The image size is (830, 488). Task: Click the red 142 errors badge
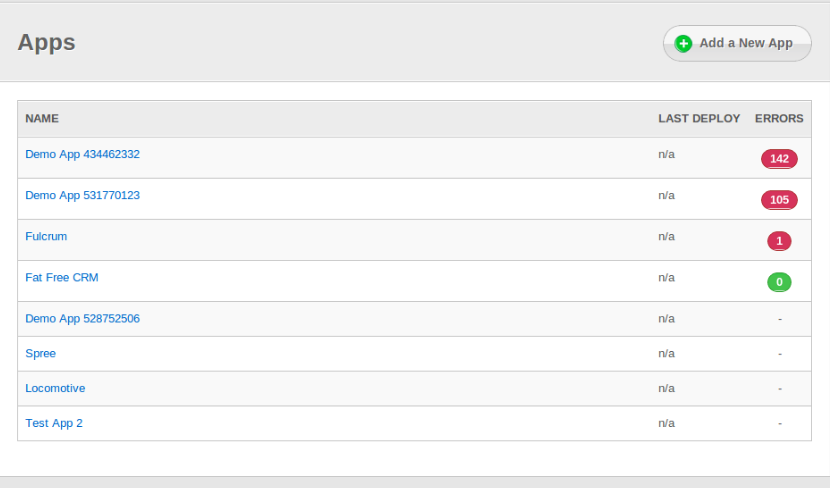click(779, 159)
